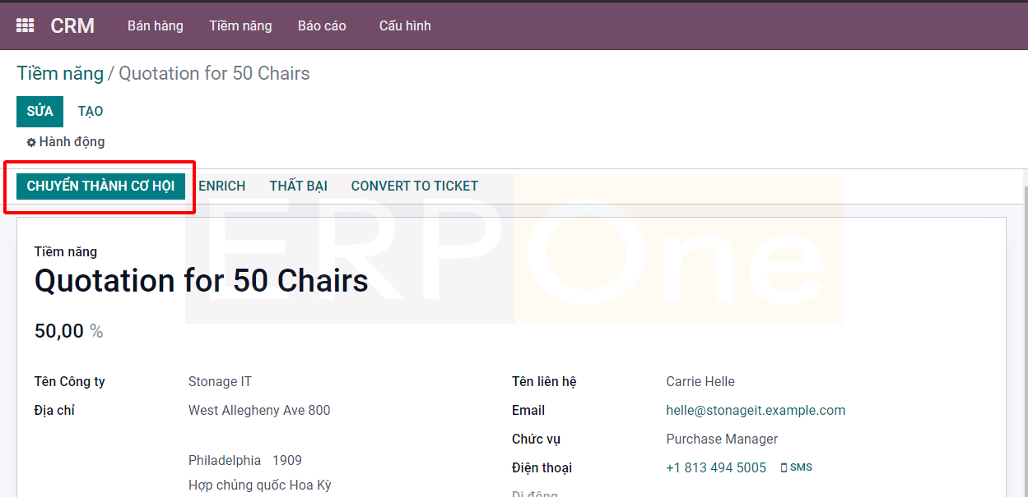The width and height of the screenshot is (1028, 497).
Task: Click the SỬA edit button
Action: [x=40, y=111]
